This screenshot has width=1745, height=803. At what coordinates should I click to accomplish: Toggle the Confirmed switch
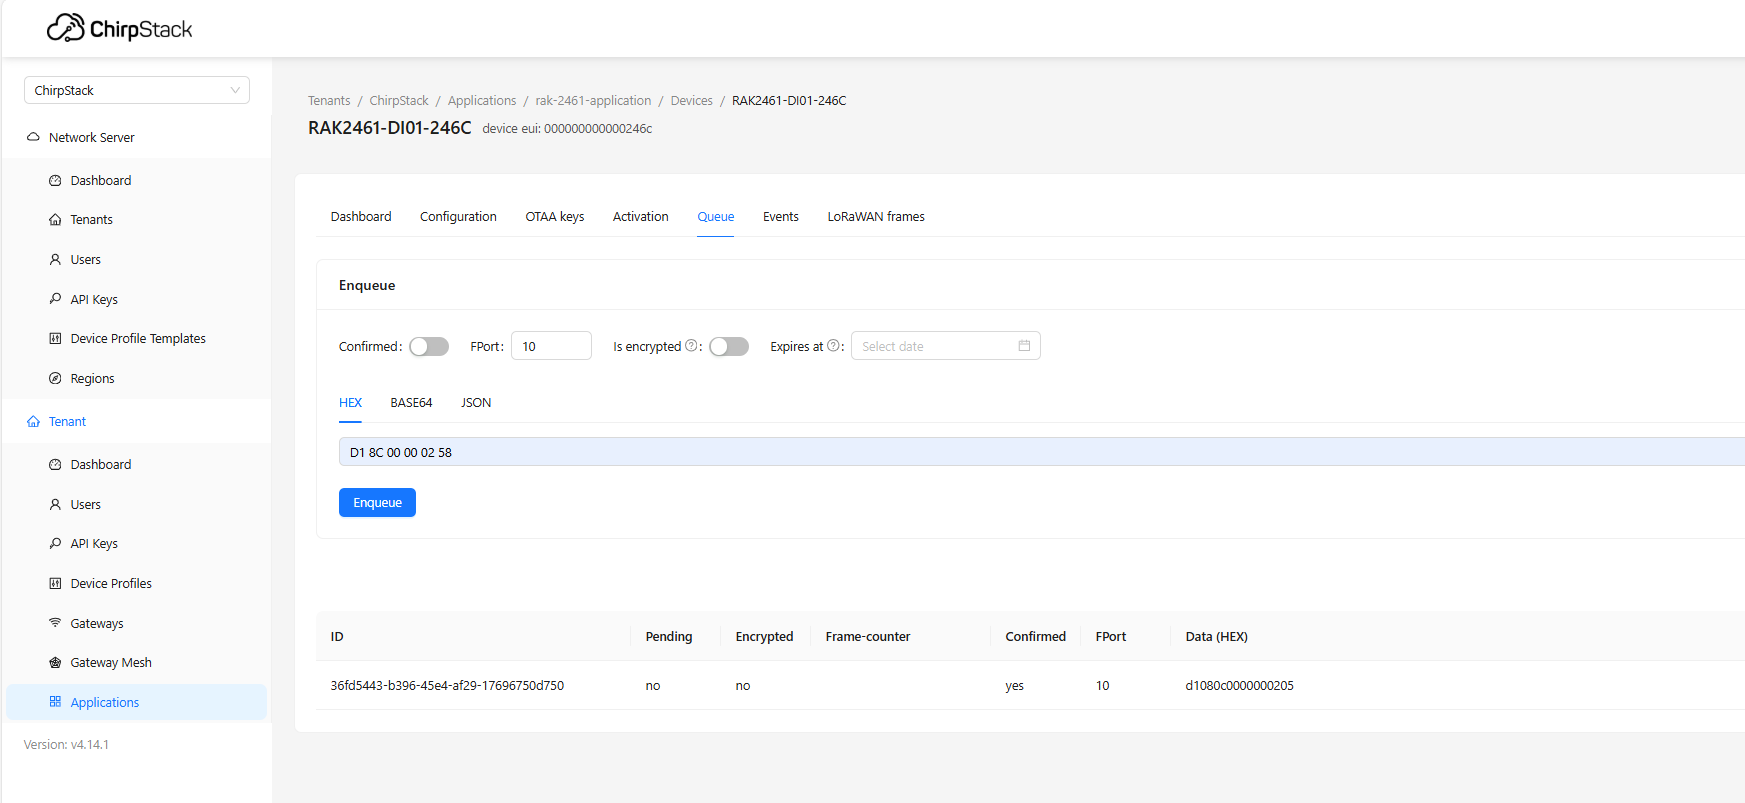tap(429, 346)
